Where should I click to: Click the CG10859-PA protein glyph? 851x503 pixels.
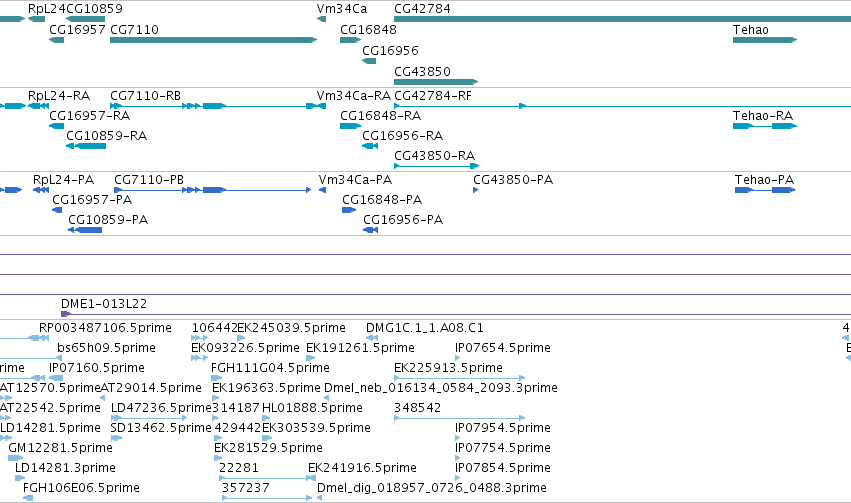point(85,230)
